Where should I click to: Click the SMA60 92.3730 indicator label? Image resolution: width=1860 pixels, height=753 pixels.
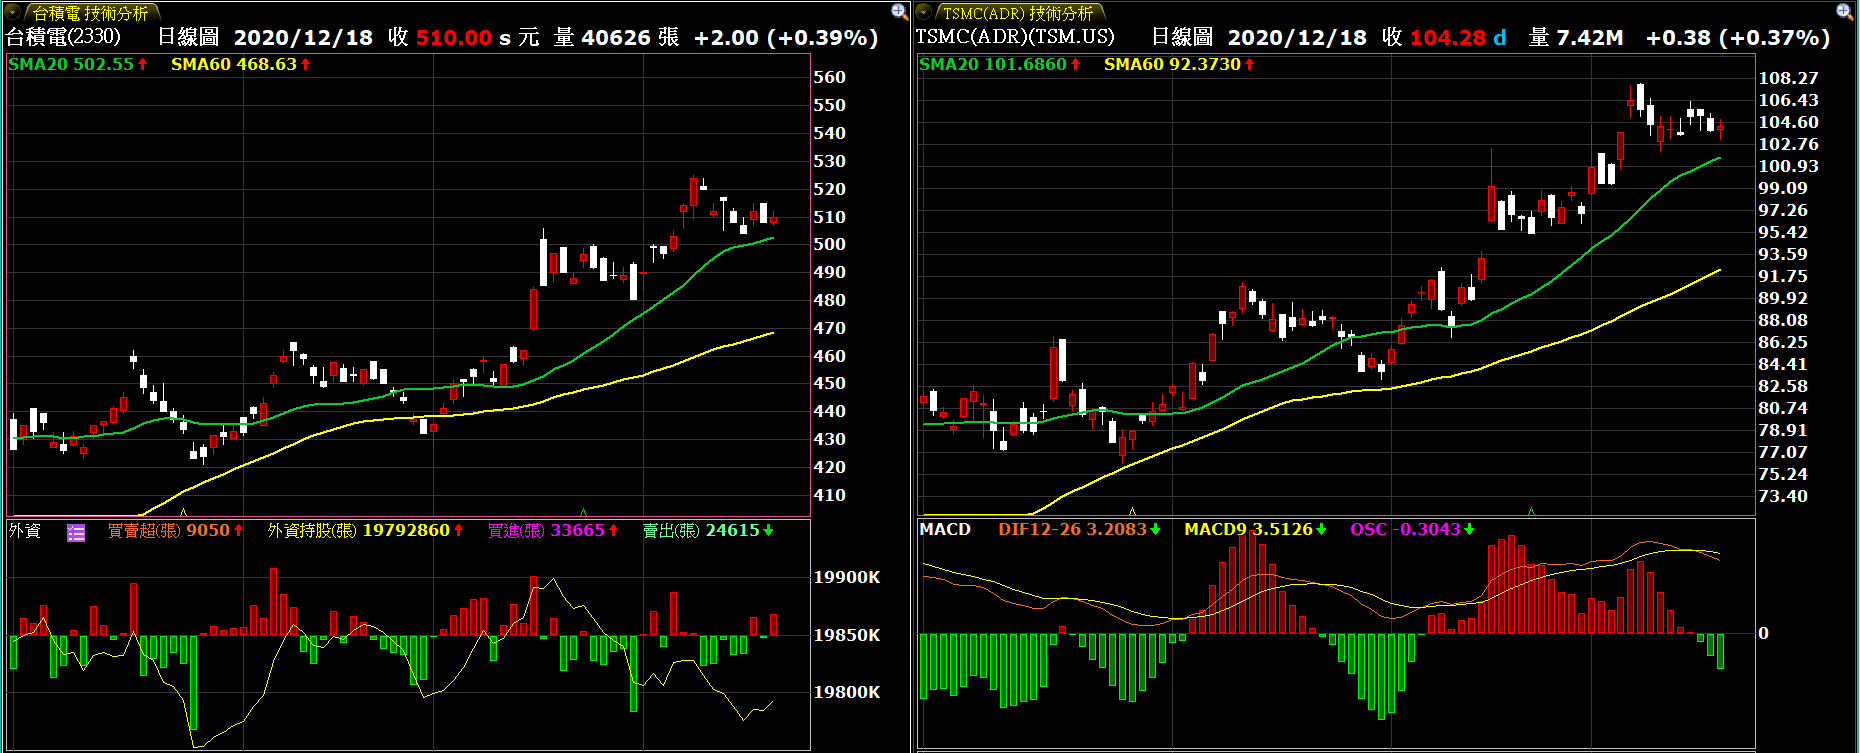coord(1179,64)
